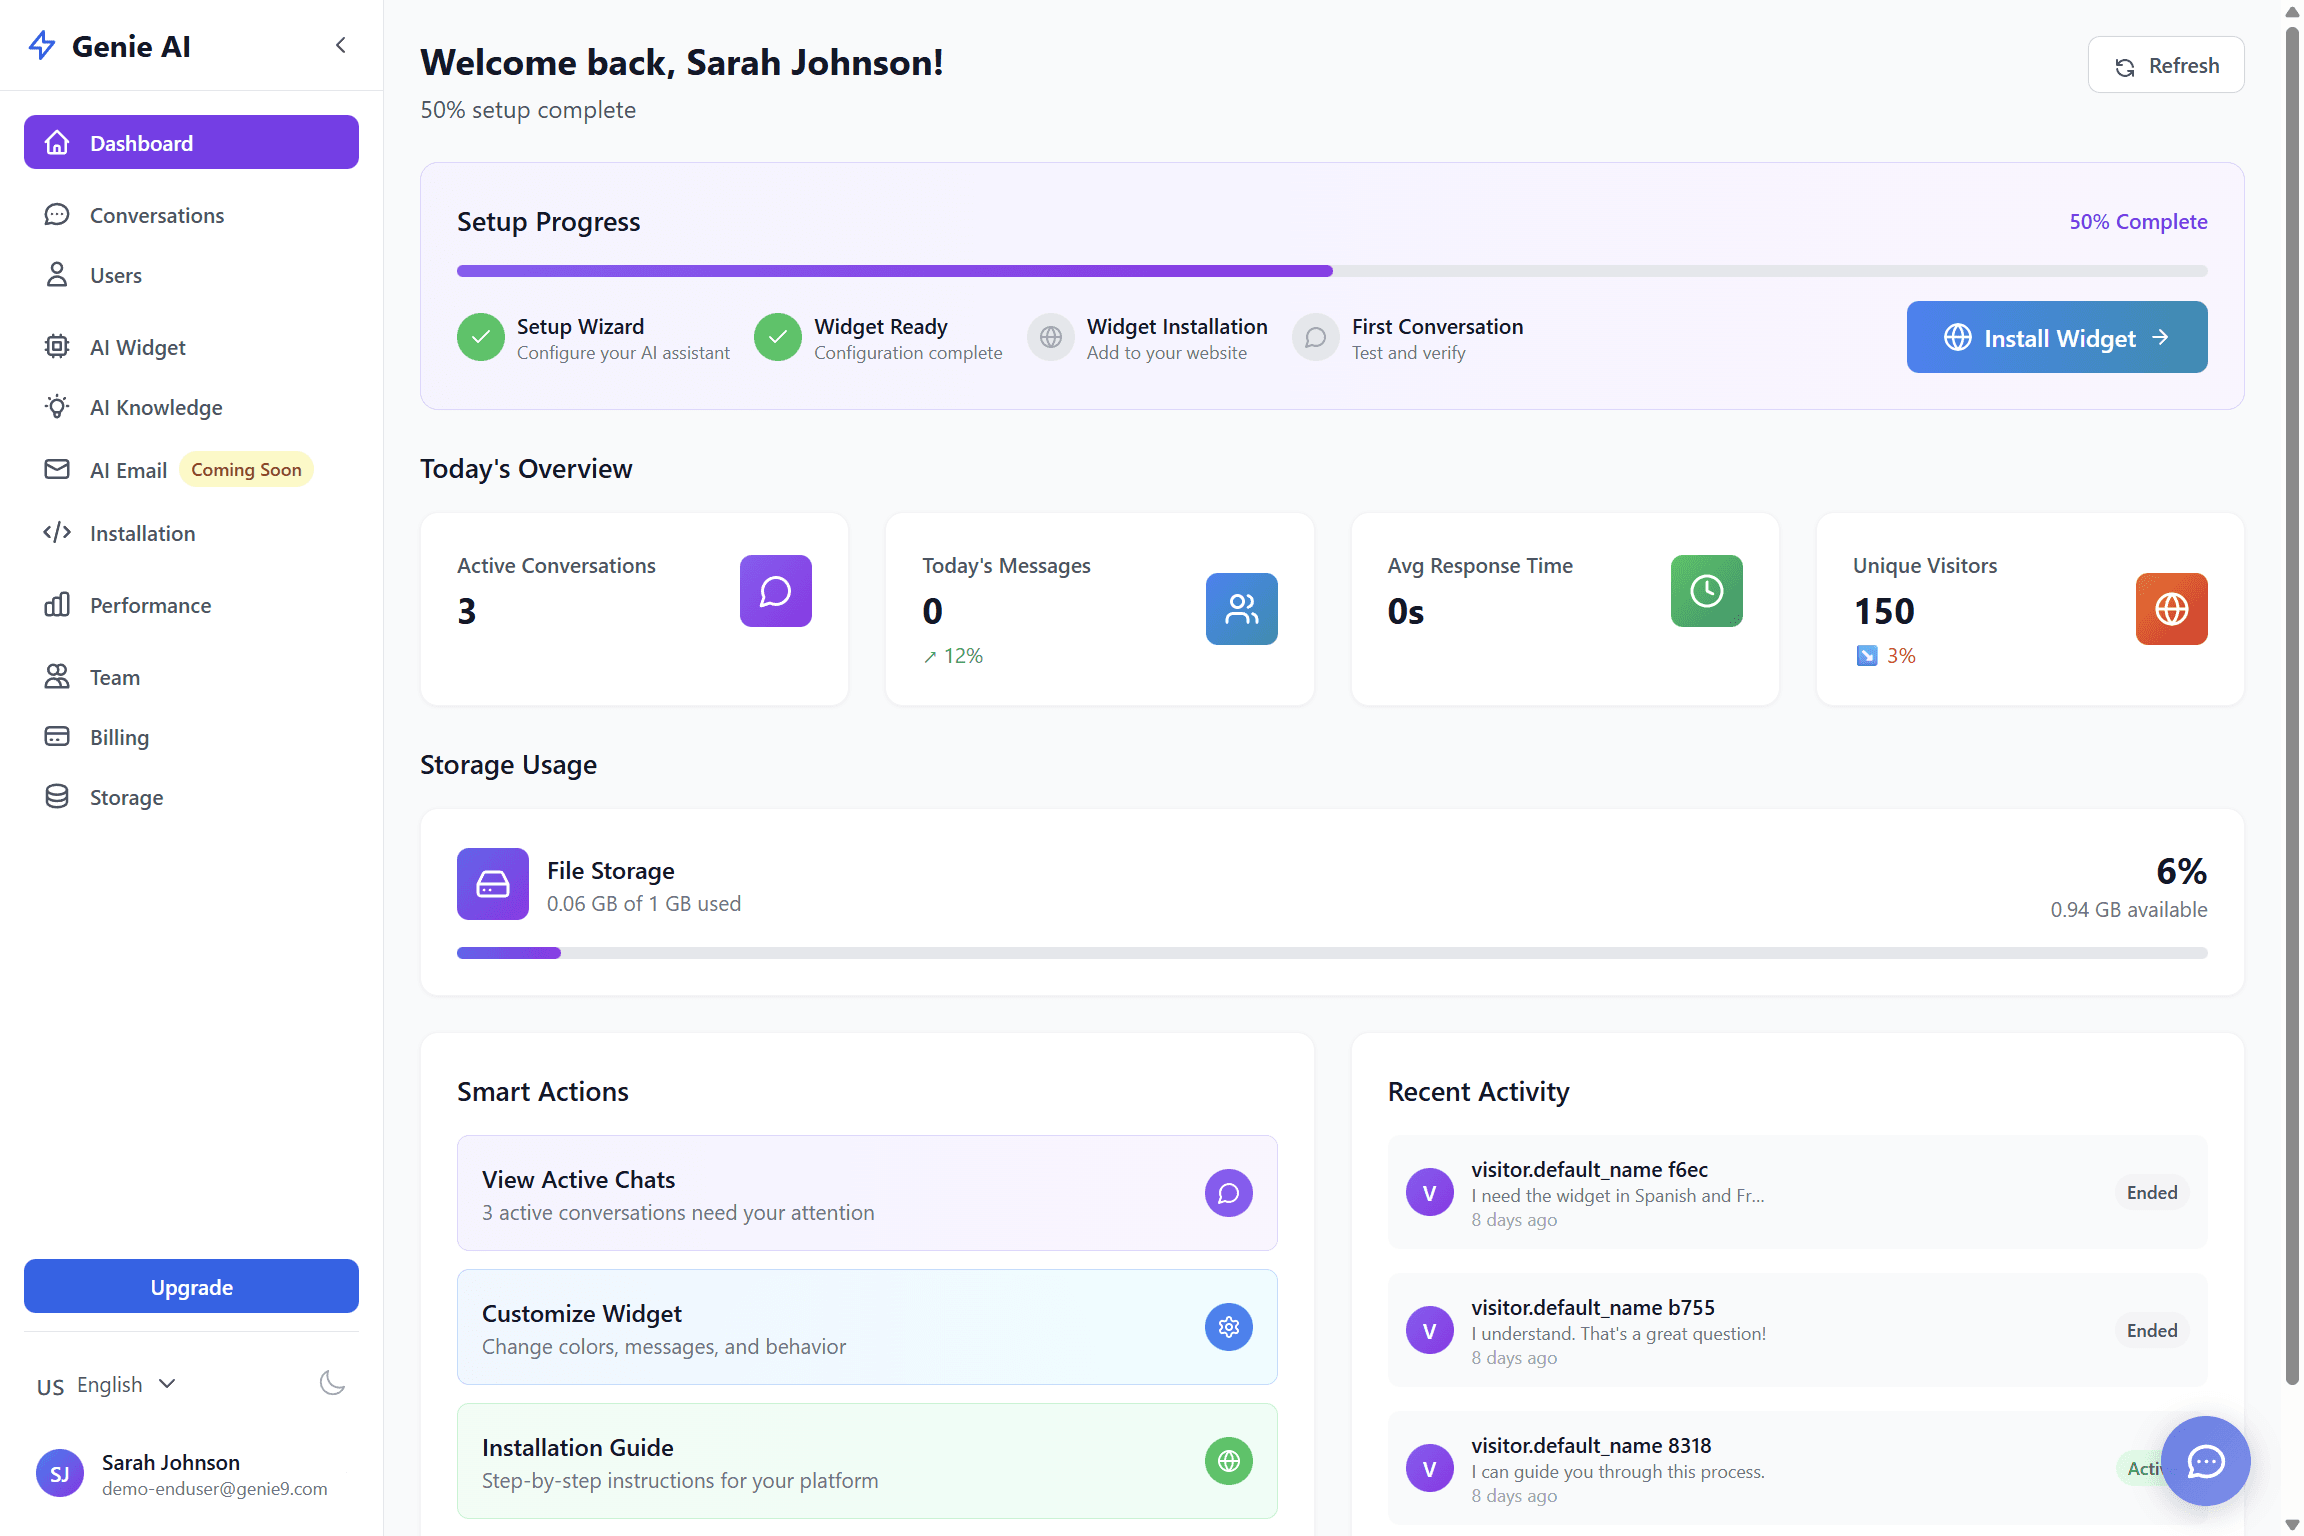Collapse the sidebar with the chevron arrow

(x=341, y=45)
